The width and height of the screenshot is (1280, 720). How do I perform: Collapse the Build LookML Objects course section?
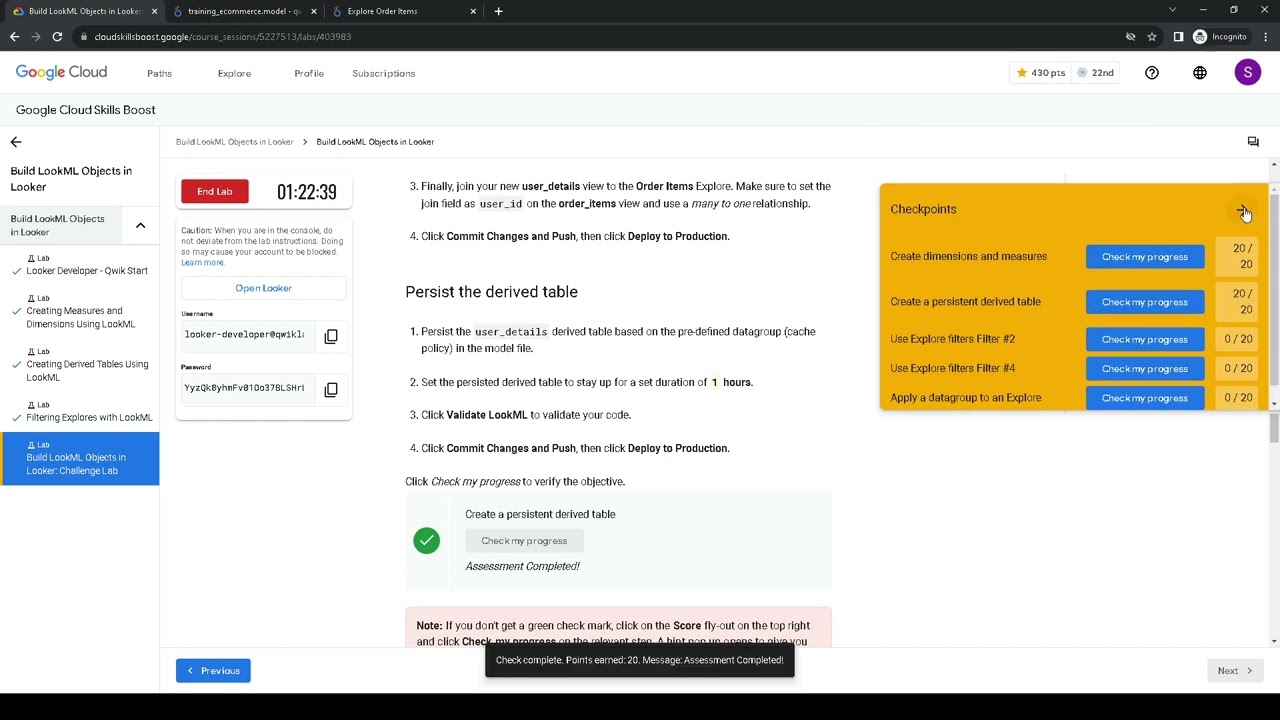[140, 225]
